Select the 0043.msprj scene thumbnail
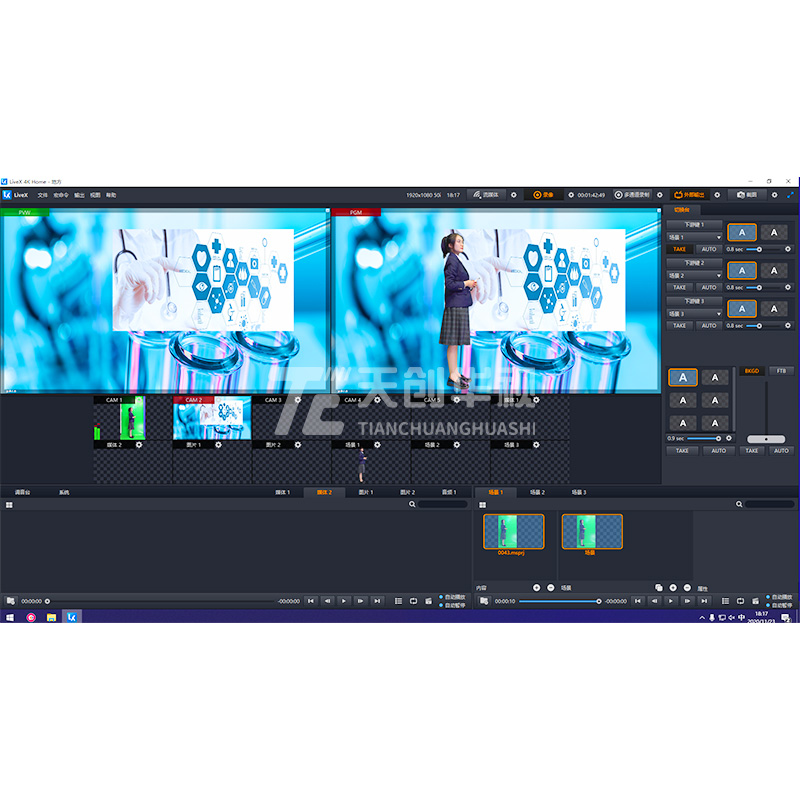This screenshot has height=800, width=800. 513,532
